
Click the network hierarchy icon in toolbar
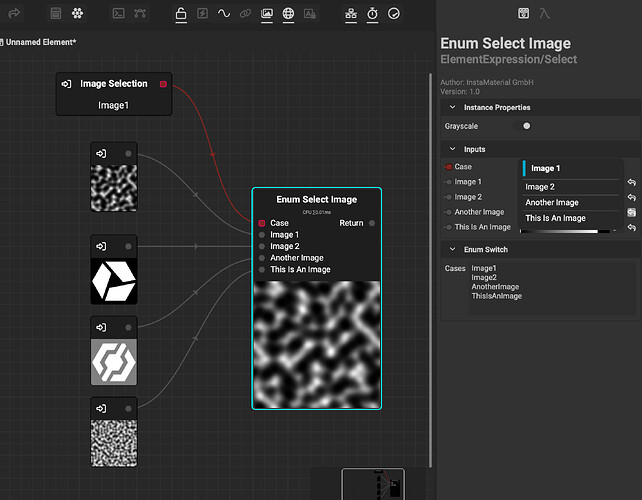tap(350, 14)
